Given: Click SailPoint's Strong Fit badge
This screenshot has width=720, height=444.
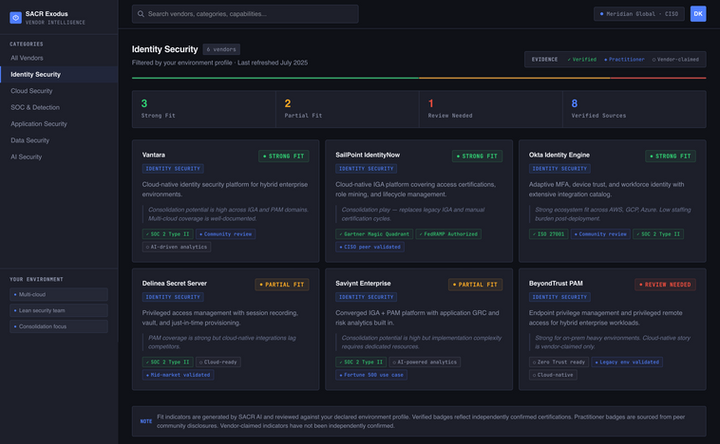Looking at the screenshot, I should 477,156.
